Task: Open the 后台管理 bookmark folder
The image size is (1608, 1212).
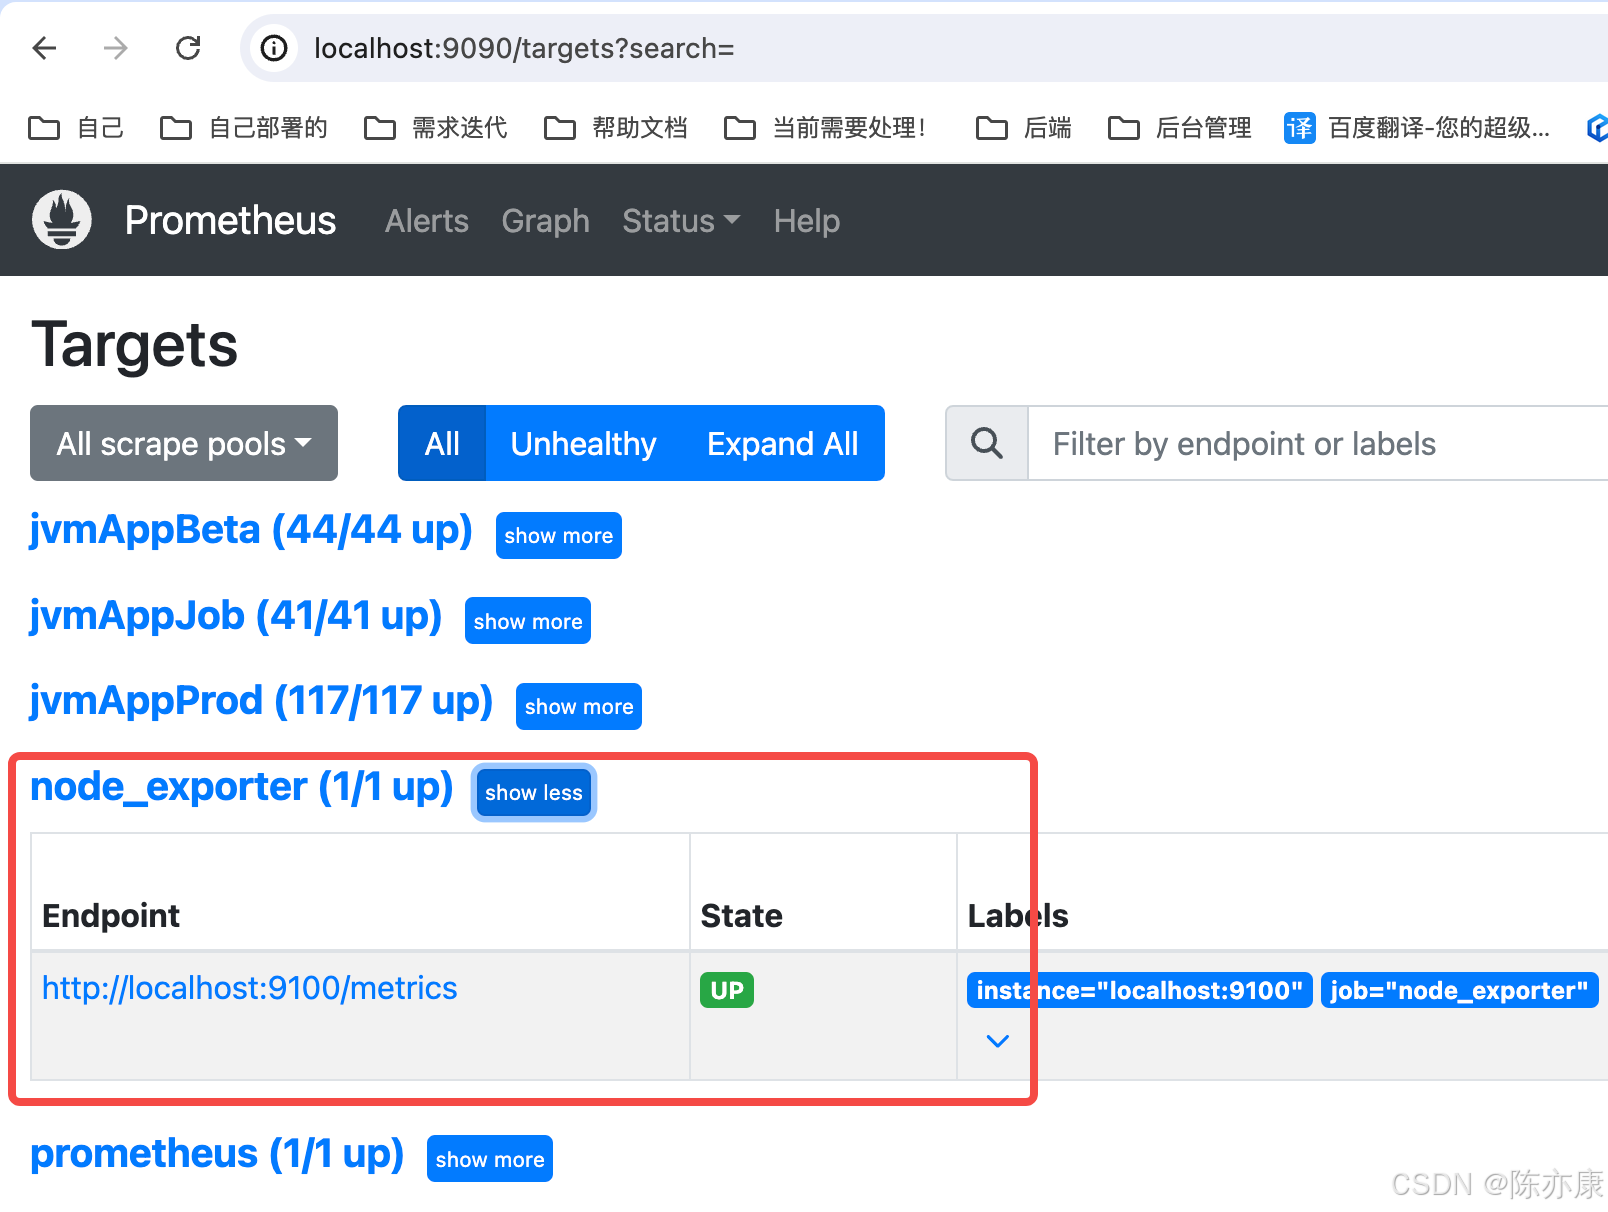Action: pyautogui.click(x=1179, y=128)
